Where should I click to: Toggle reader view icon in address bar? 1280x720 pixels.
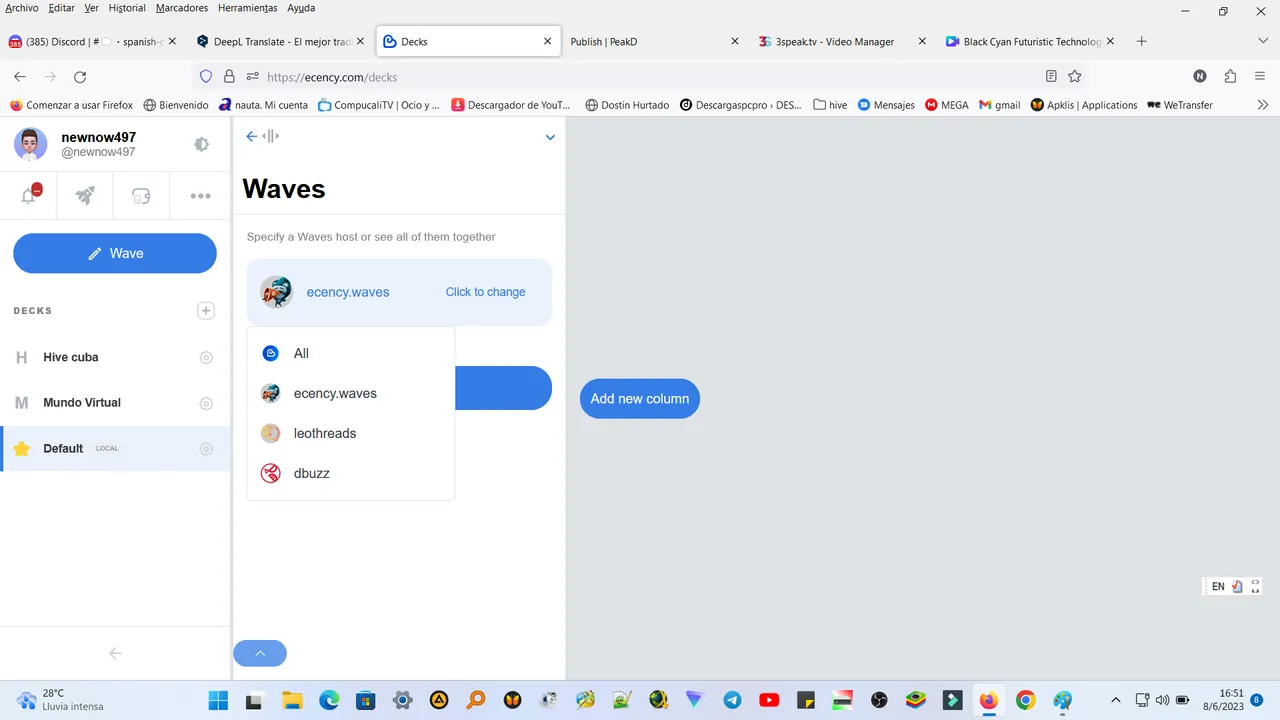point(1051,77)
